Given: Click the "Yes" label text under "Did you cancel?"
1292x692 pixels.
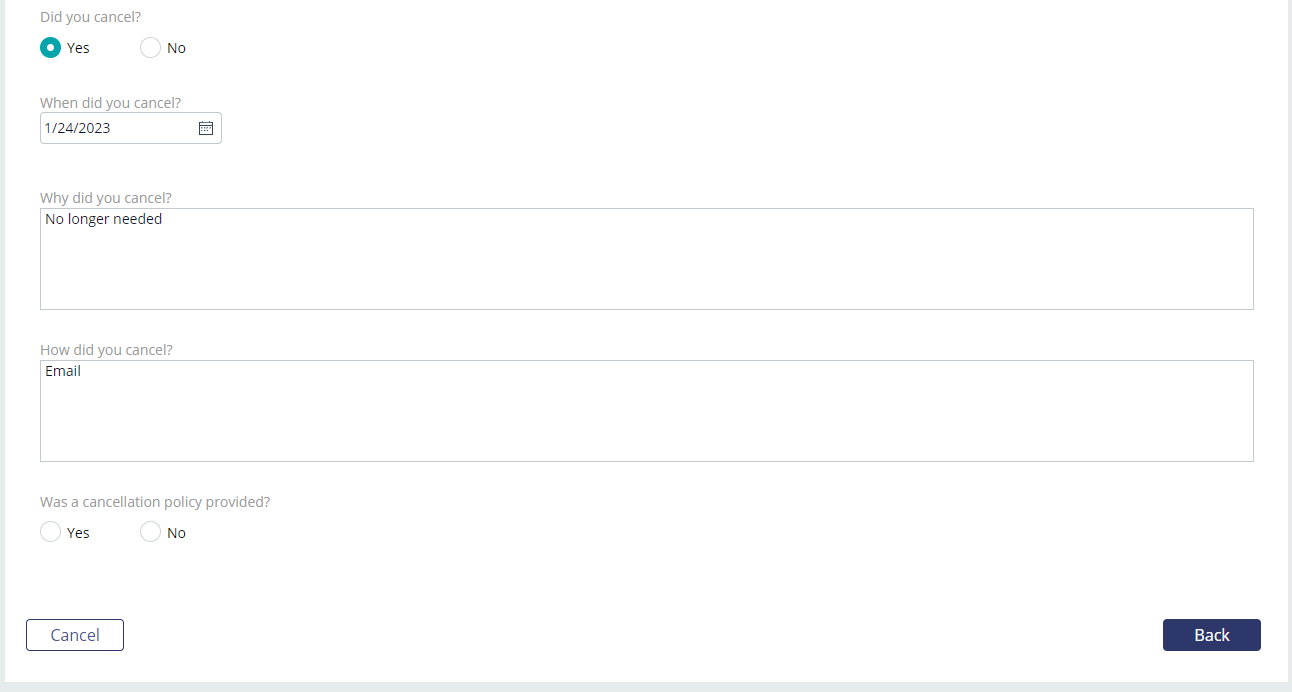Looking at the screenshot, I should click(78, 48).
